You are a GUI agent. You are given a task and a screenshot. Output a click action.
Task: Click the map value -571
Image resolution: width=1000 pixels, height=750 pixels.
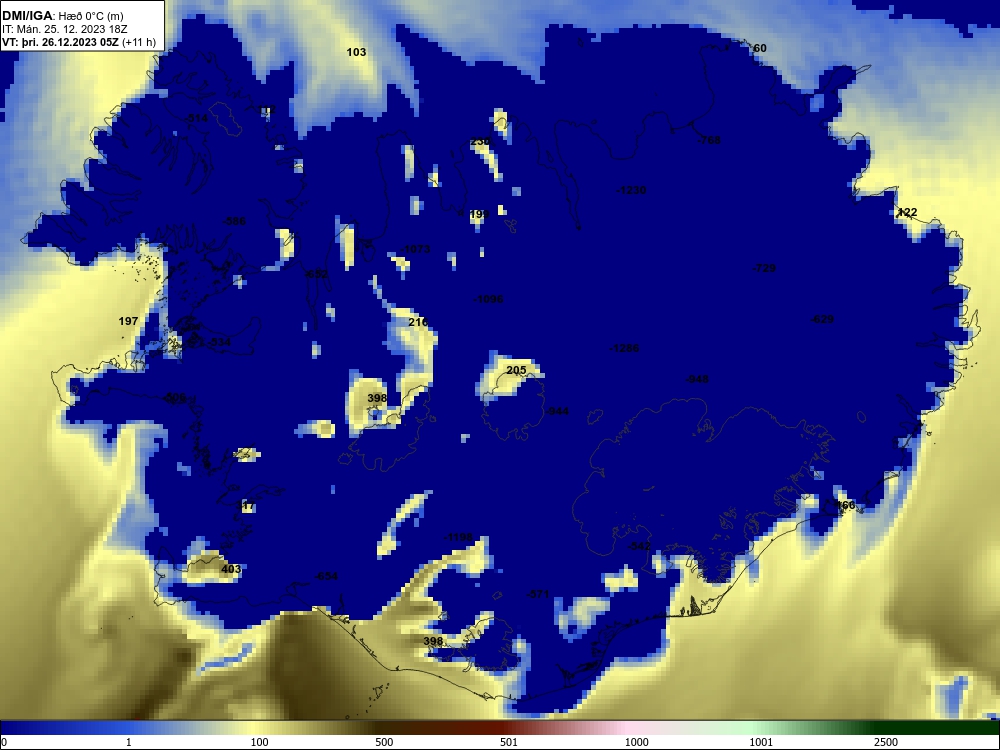click(x=538, y=594)
